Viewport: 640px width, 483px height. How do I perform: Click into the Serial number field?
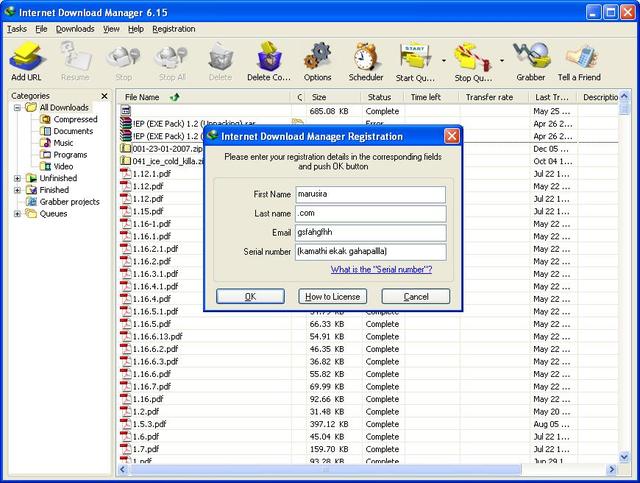(x=370, y=252)
